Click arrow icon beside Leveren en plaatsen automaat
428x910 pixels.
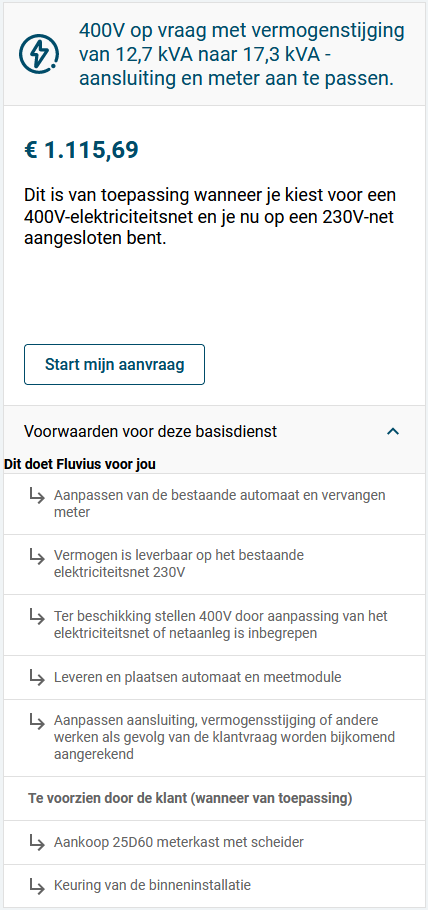[x=37, y=677]
